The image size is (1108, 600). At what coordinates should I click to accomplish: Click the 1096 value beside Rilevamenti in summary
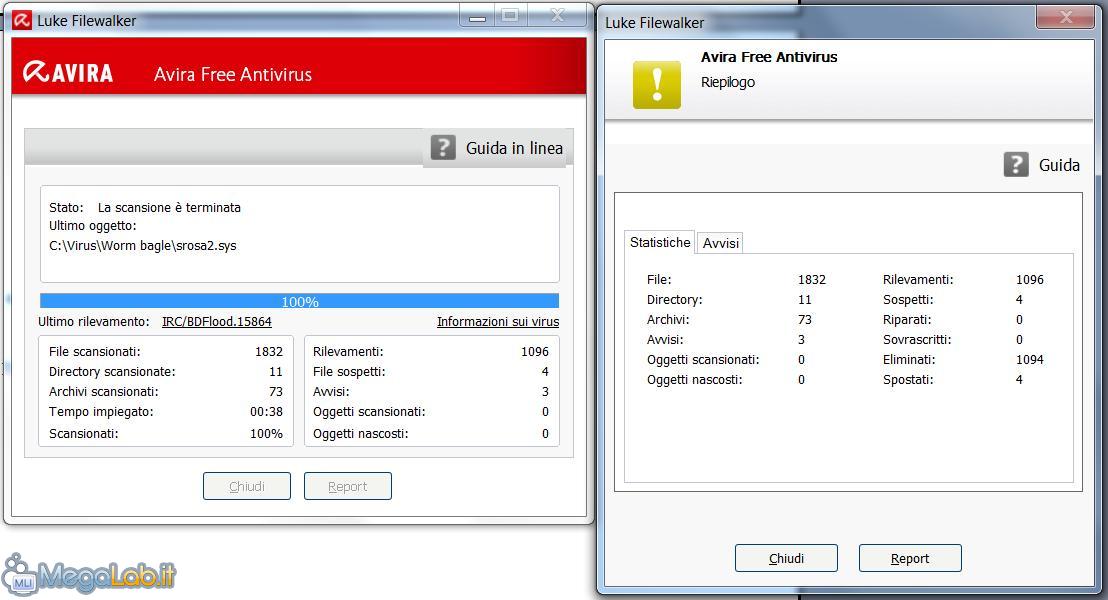pos(1030,280)
